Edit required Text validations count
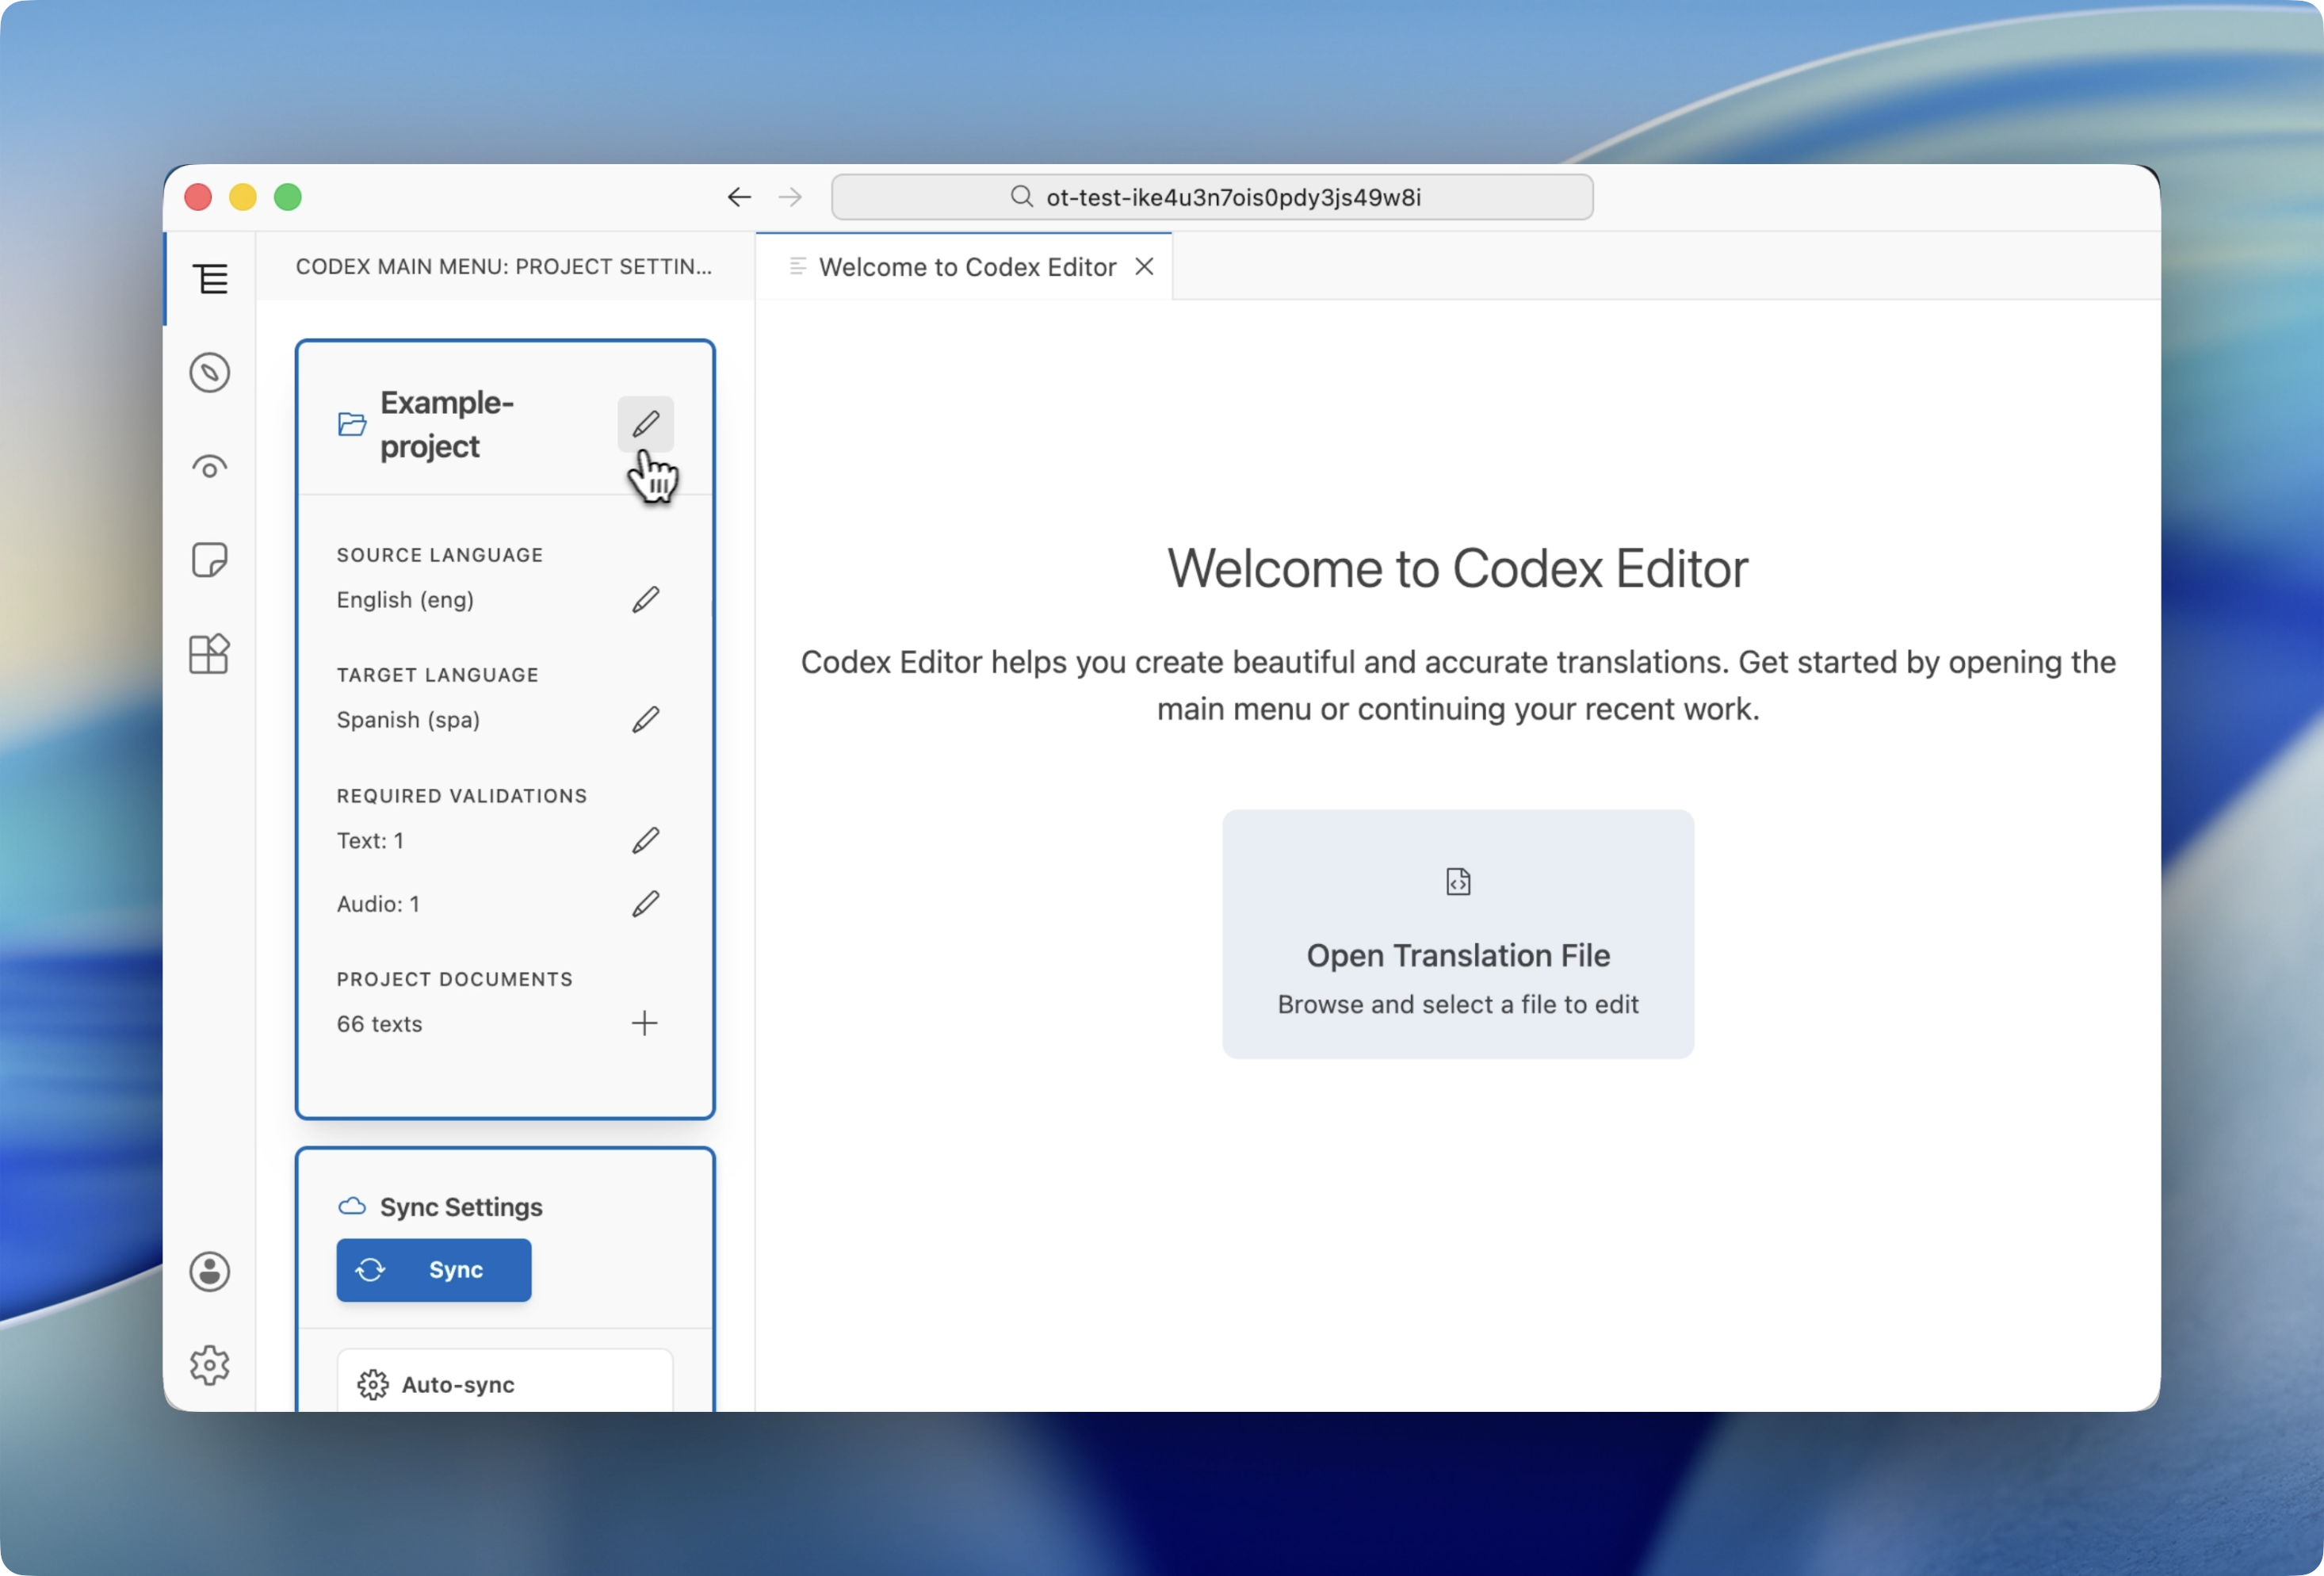Image resolution: width=2324 pixels, height=1576 pixels. tap(645, 841)
